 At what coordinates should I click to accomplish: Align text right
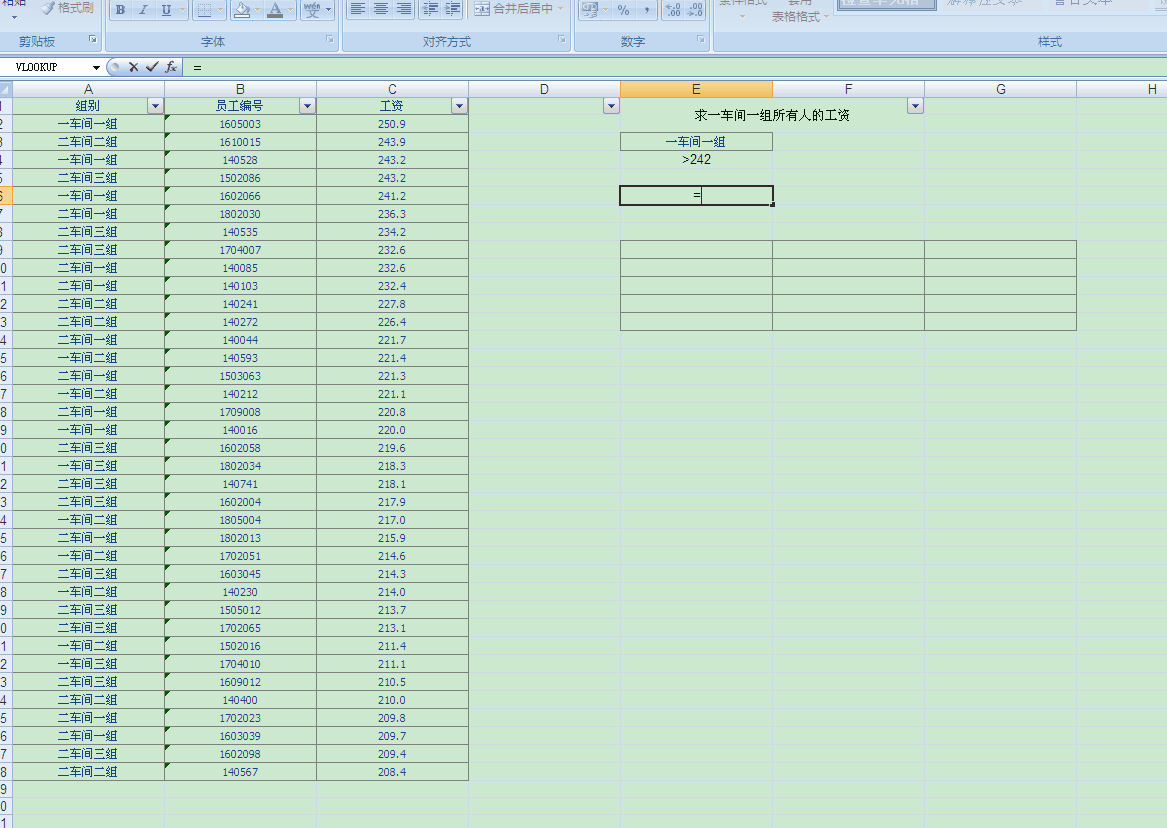(404, 9)
